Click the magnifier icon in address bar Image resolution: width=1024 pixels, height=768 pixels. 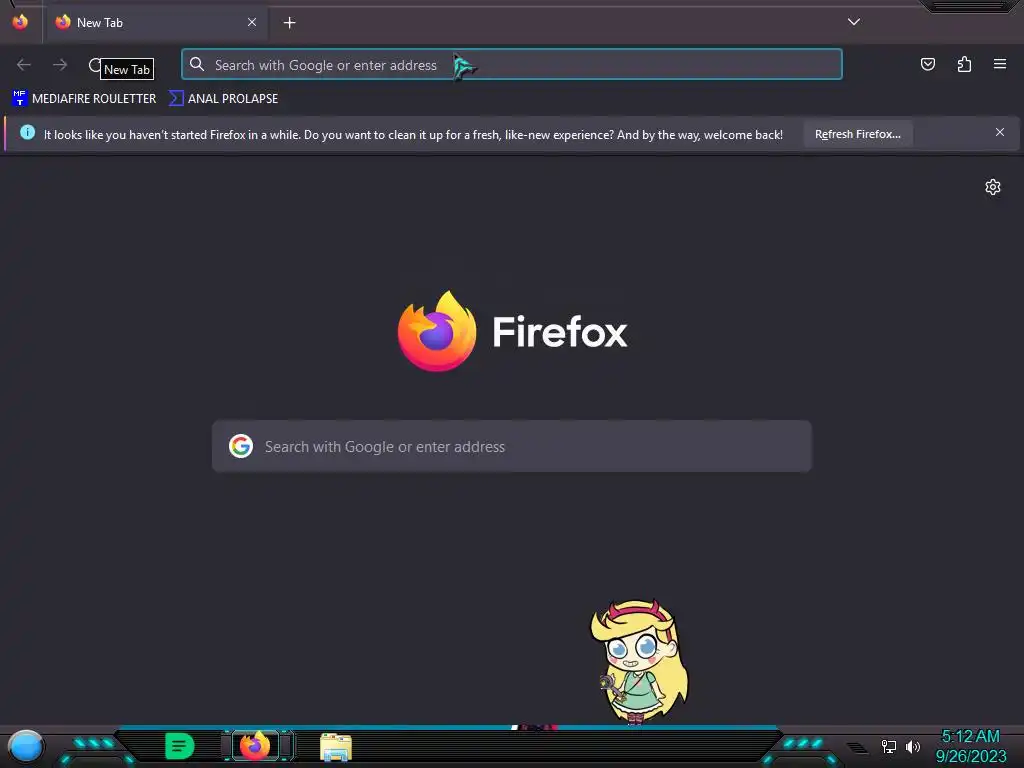(x=197, y=64)
